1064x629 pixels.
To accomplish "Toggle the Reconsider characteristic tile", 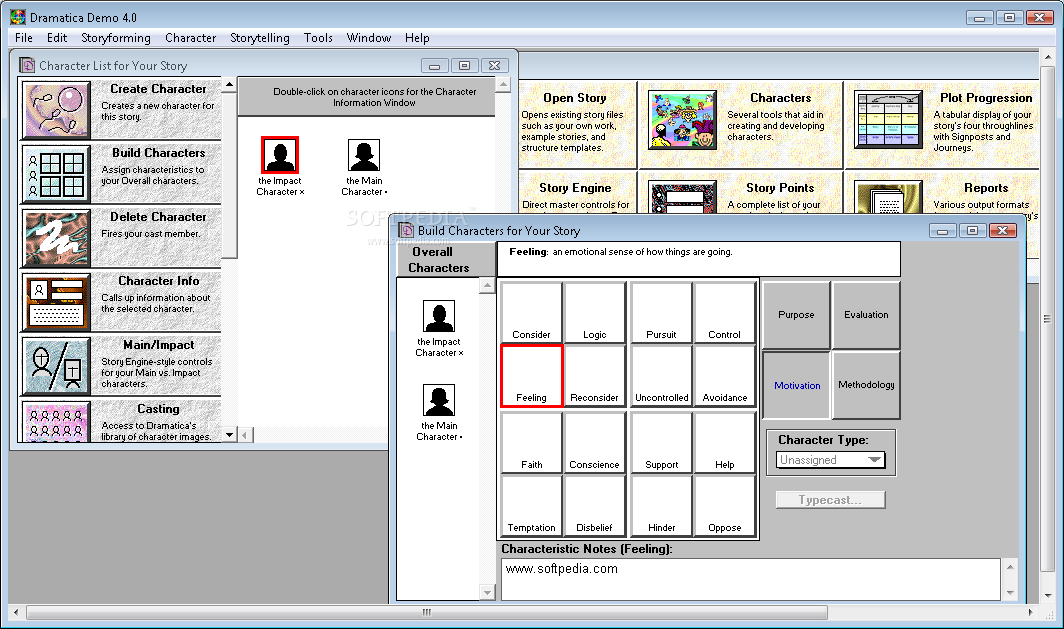I will (594, 376).
